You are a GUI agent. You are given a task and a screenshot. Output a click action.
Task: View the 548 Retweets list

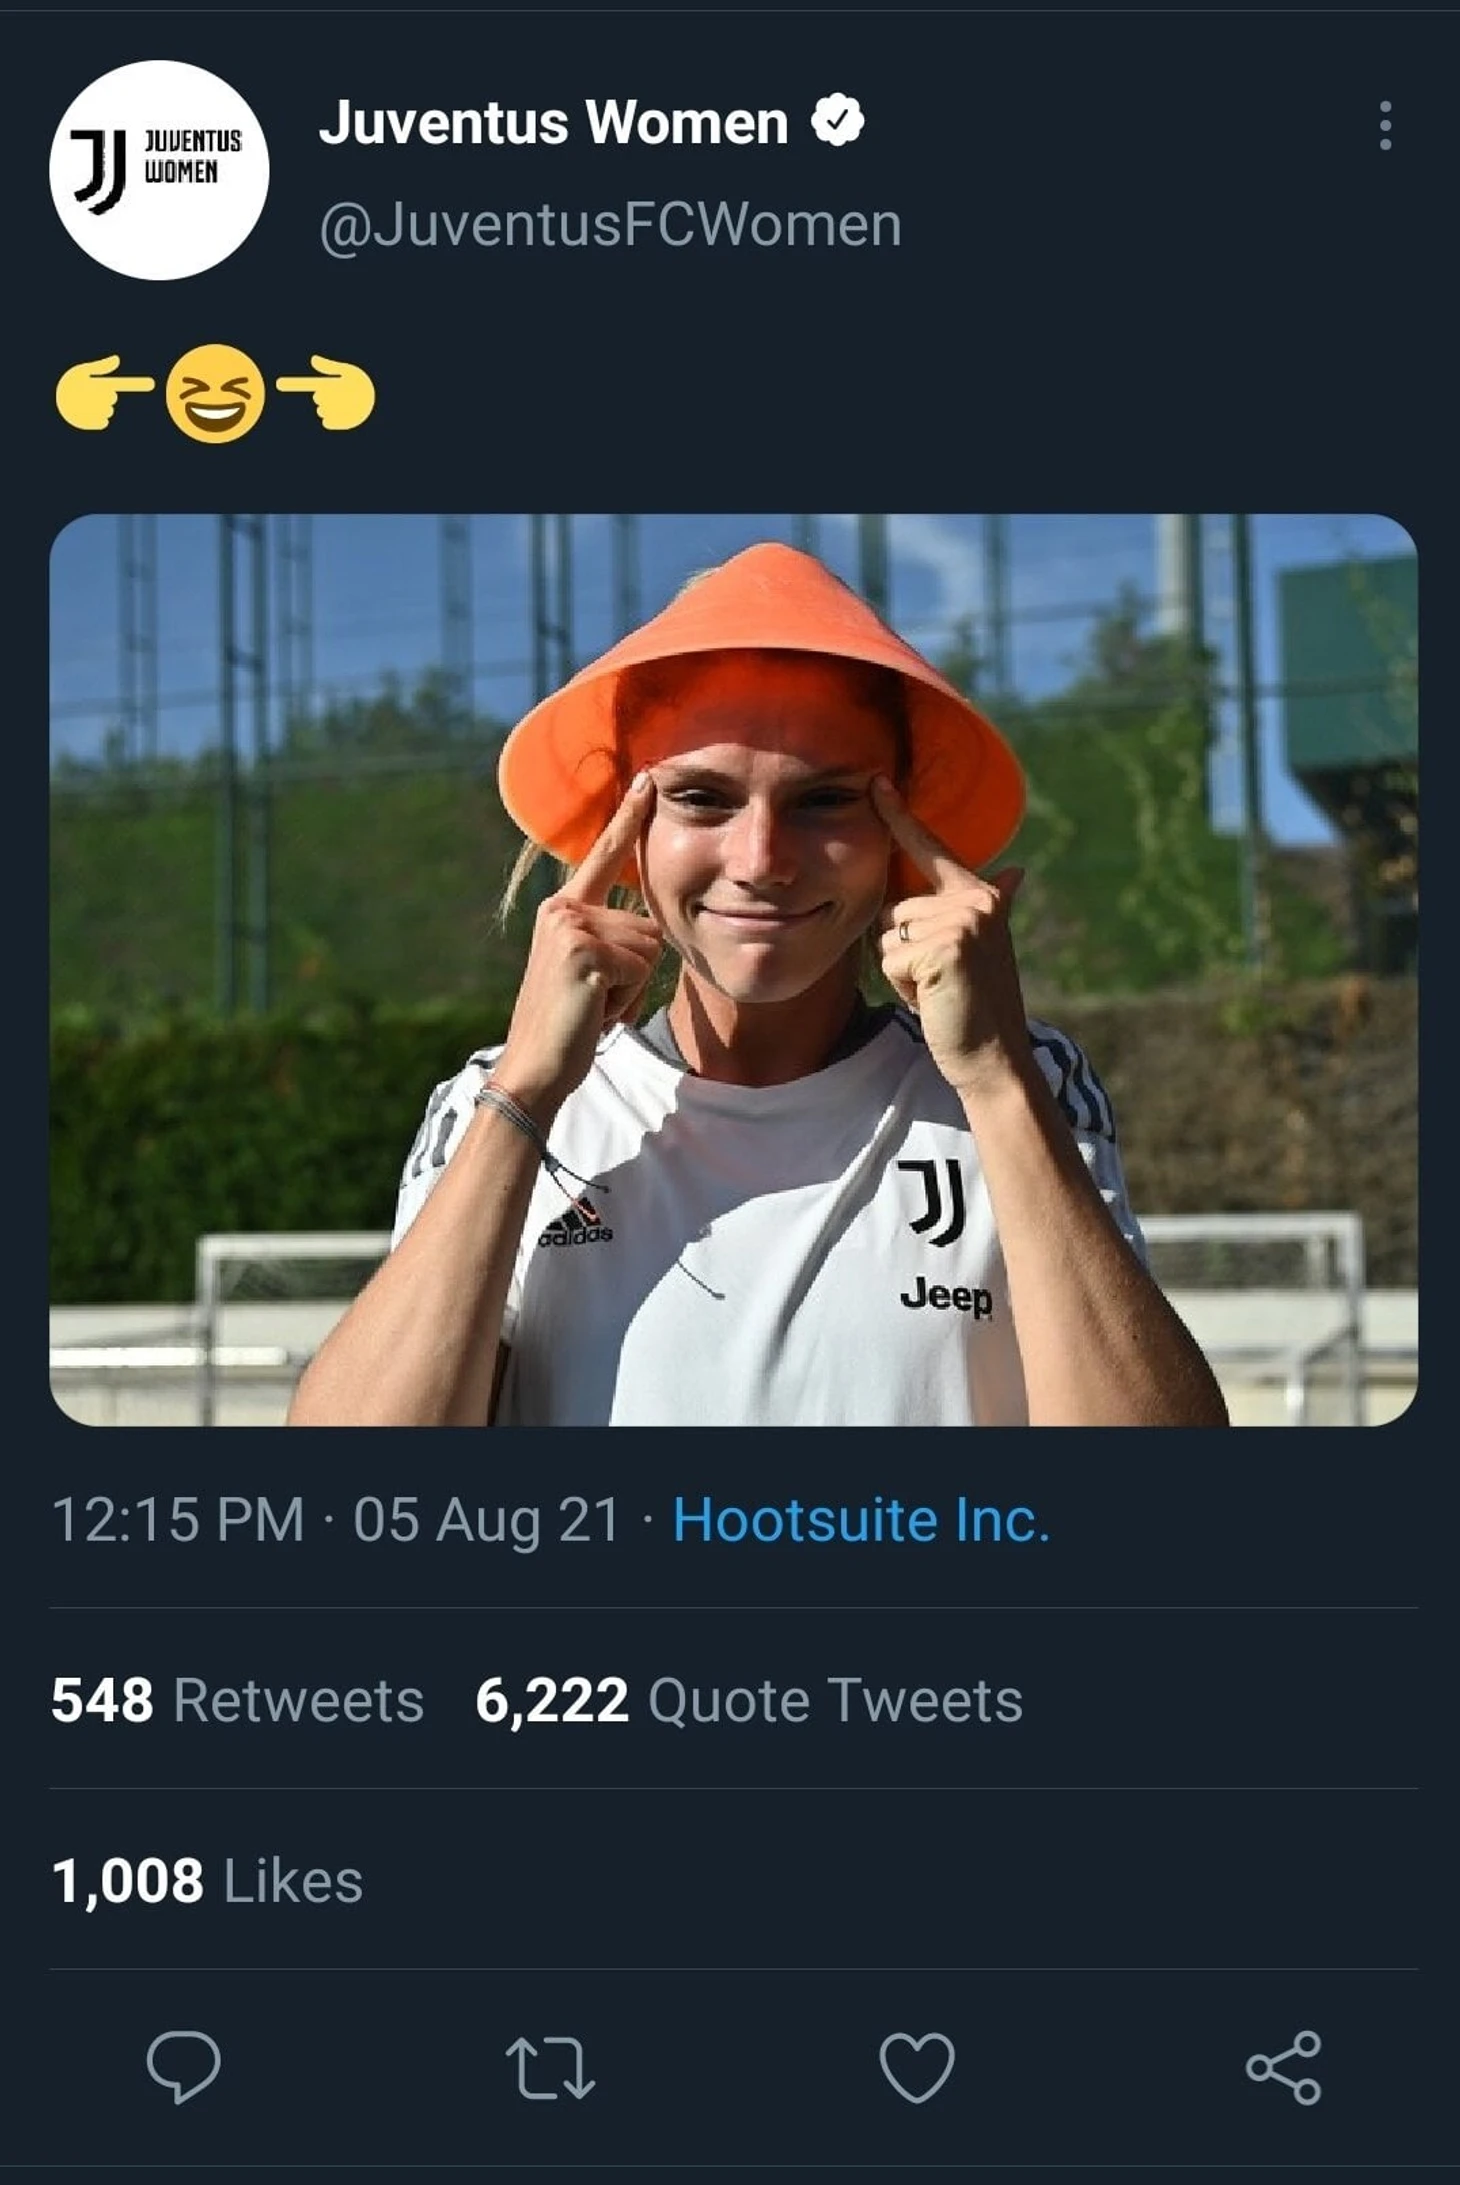click(237, 1700)
